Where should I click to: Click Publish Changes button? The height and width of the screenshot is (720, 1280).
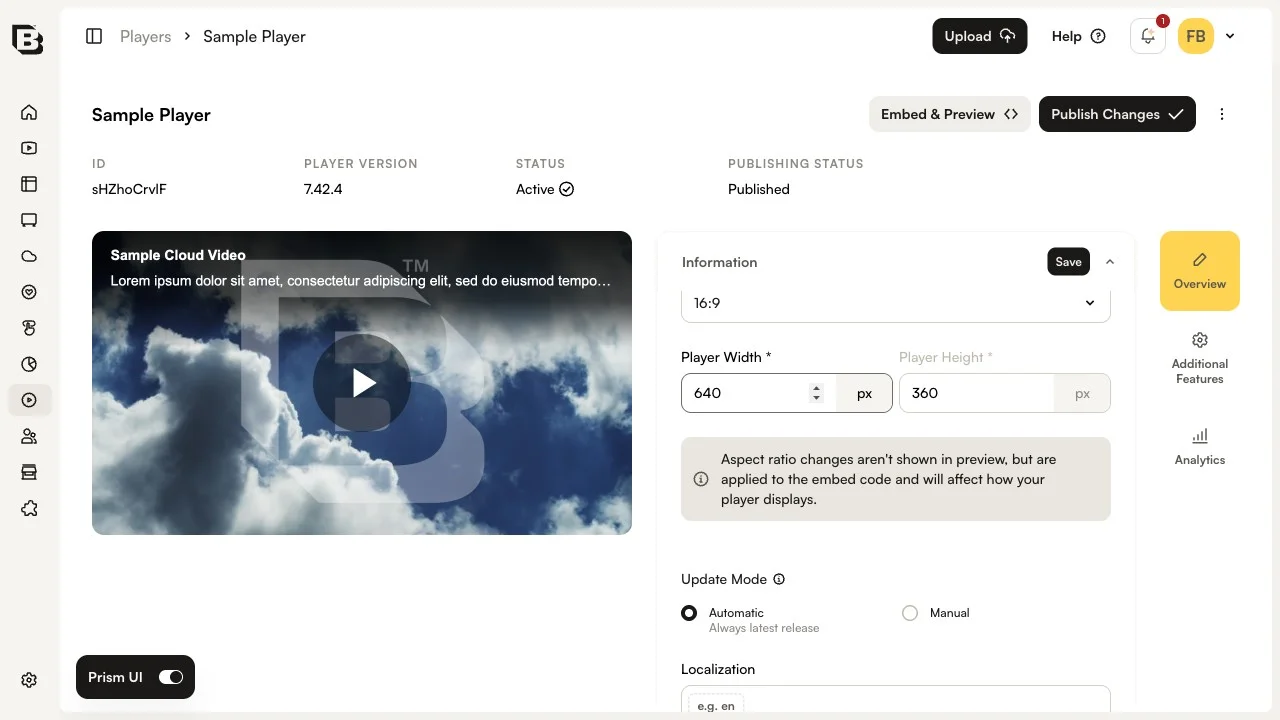click(1117, 114)
